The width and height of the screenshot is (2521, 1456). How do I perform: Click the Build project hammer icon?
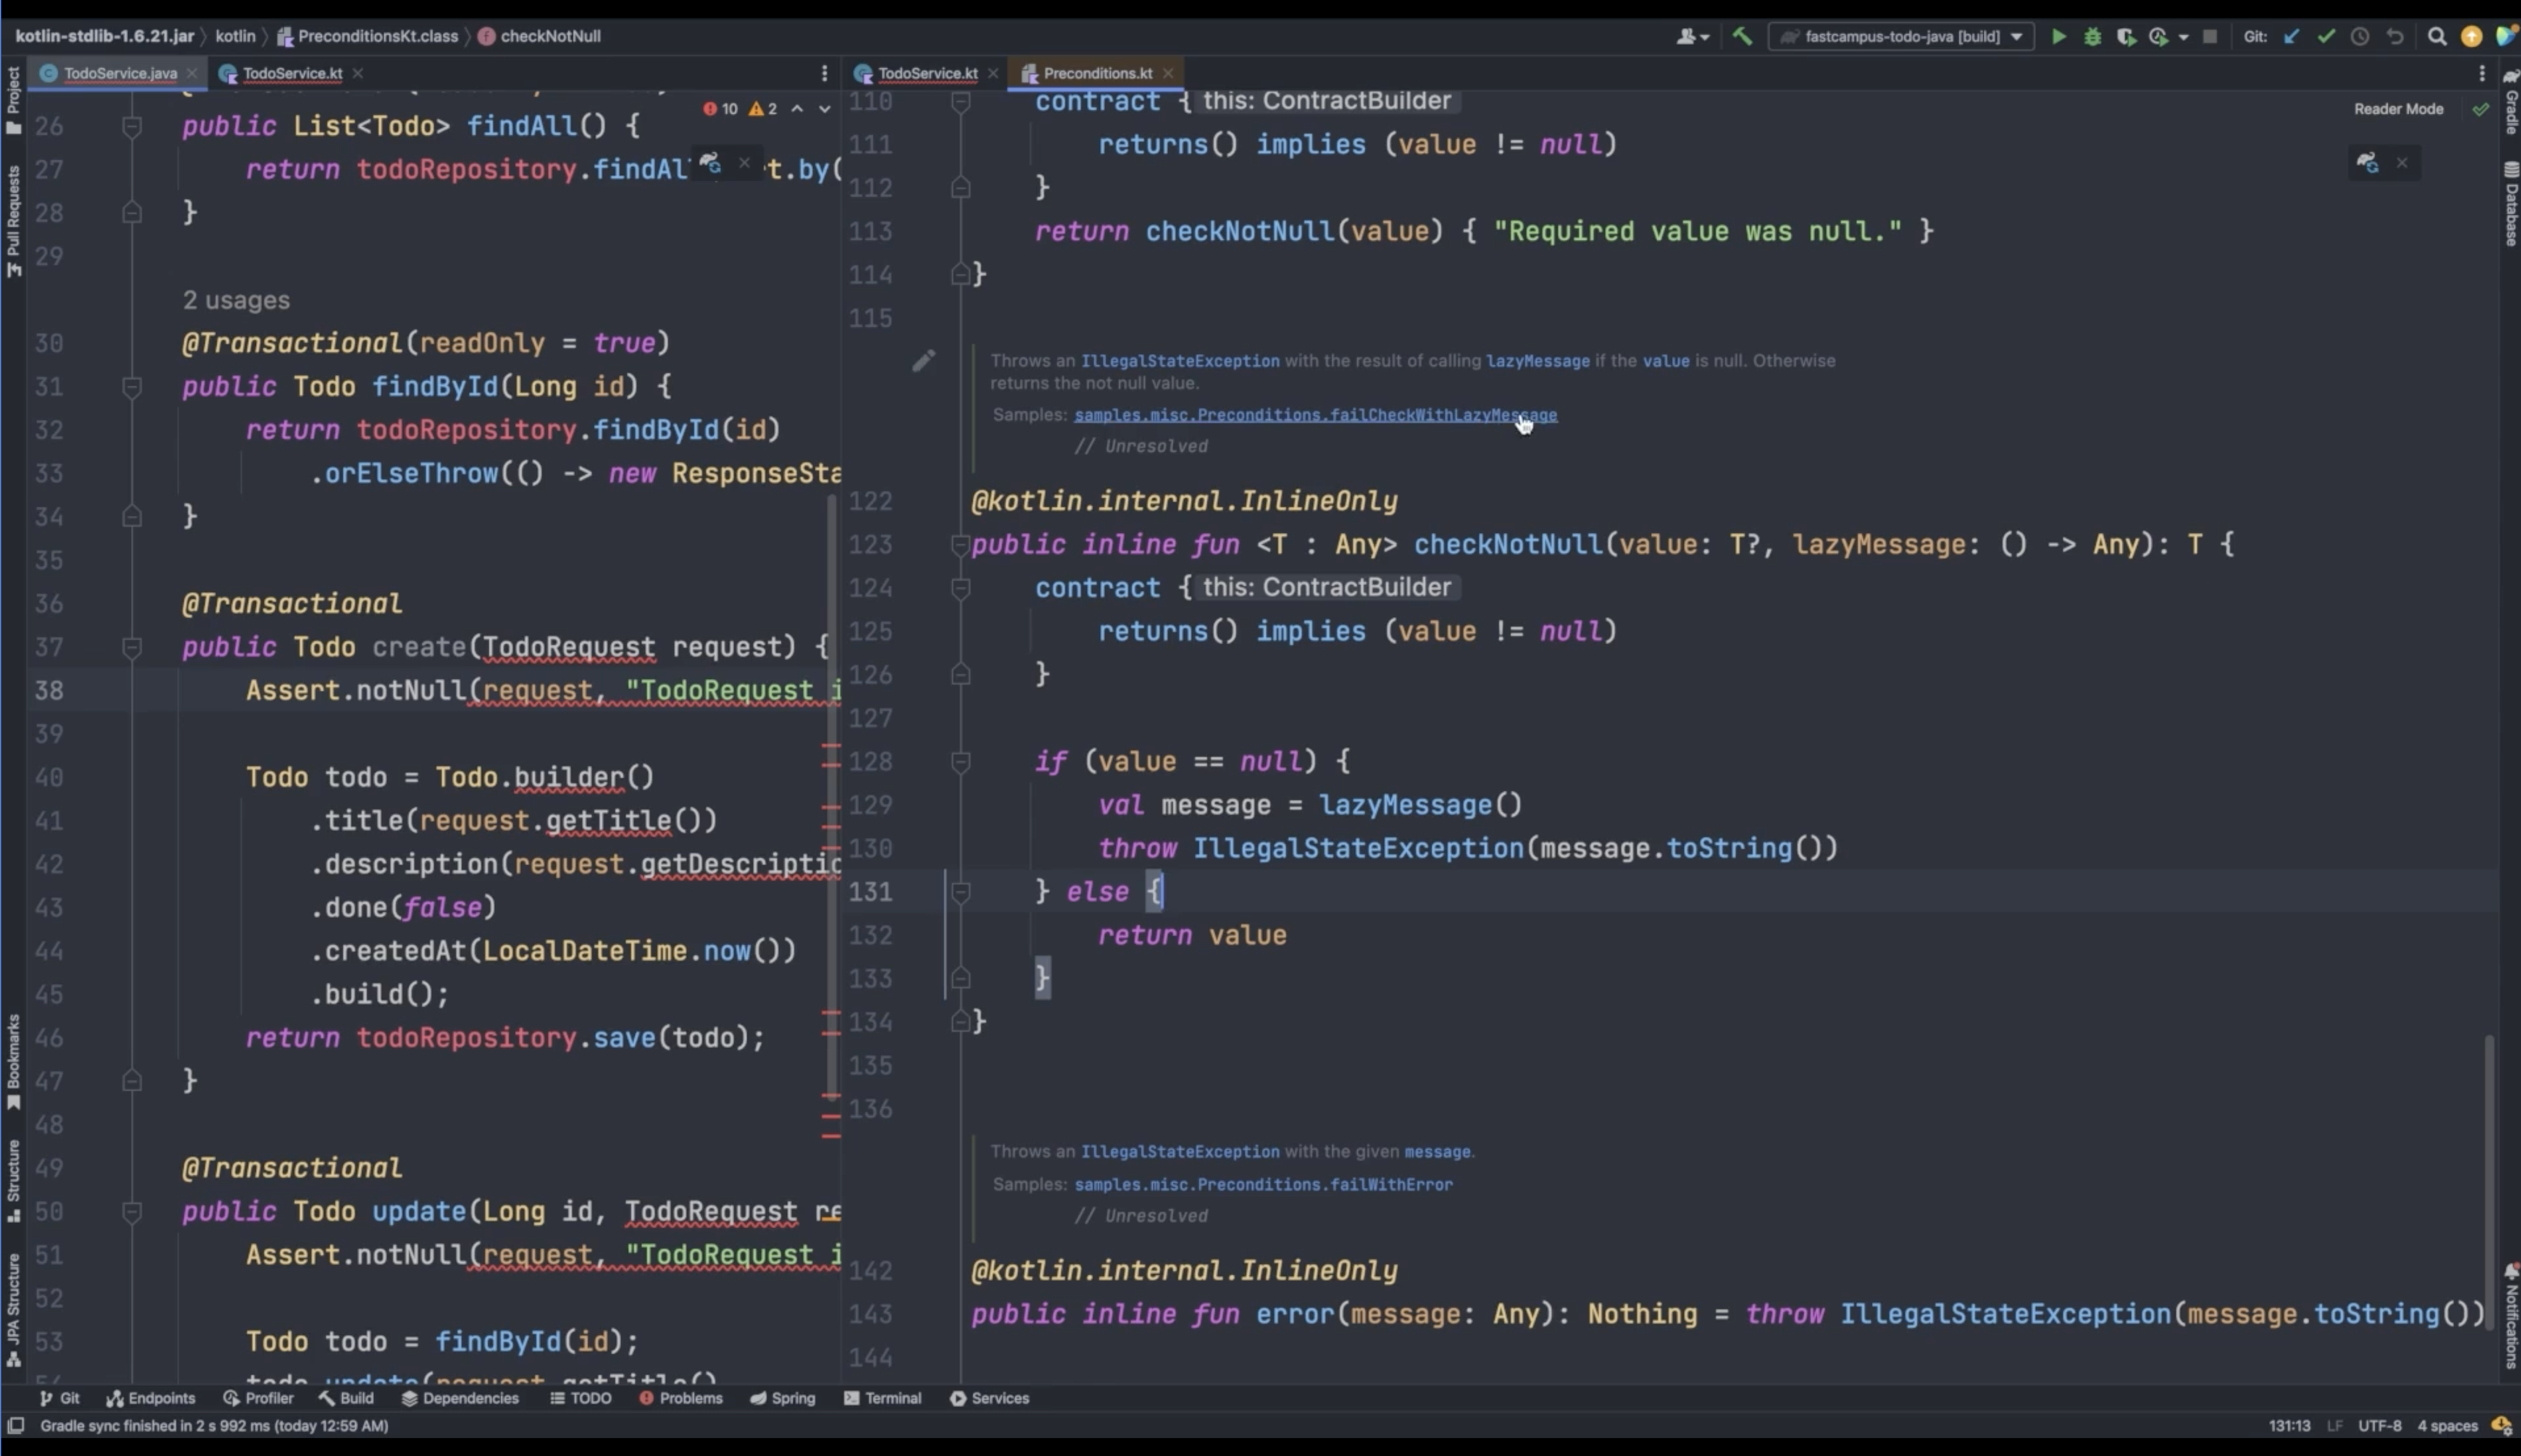click(1742, 37)
